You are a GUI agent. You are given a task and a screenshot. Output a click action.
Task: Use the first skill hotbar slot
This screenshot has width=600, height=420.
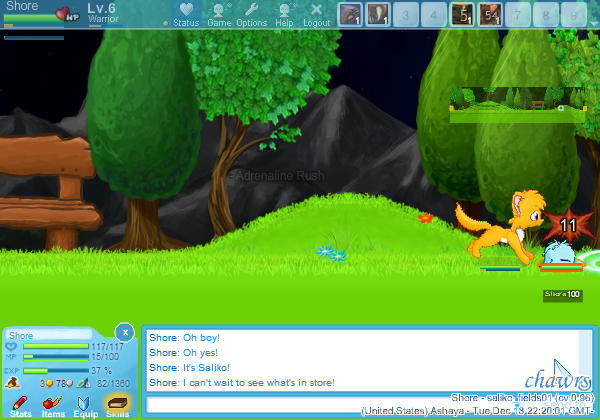(x=350, y=14)
